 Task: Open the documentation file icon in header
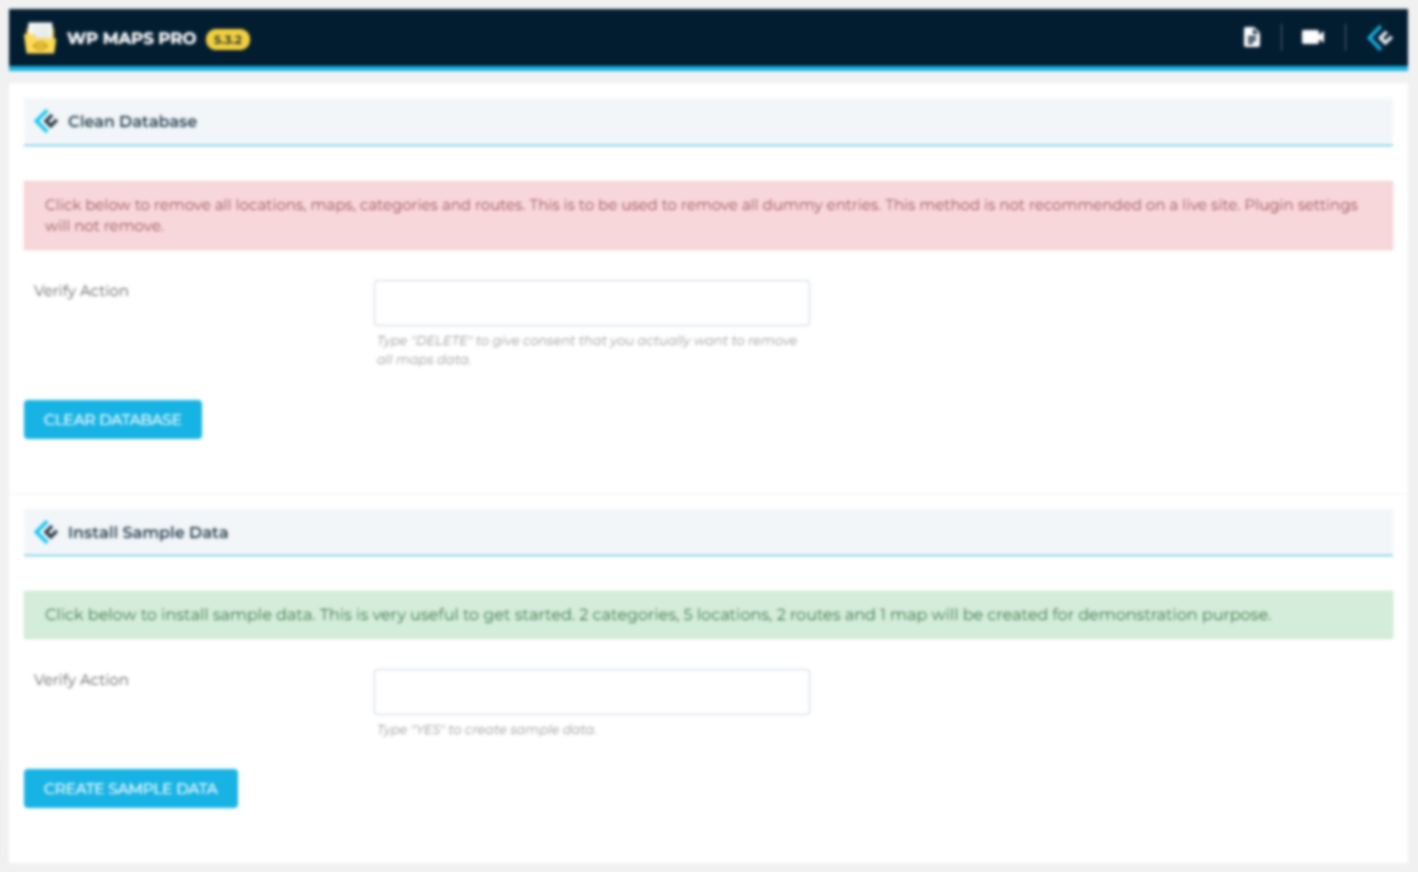(x=1251, y=38)
